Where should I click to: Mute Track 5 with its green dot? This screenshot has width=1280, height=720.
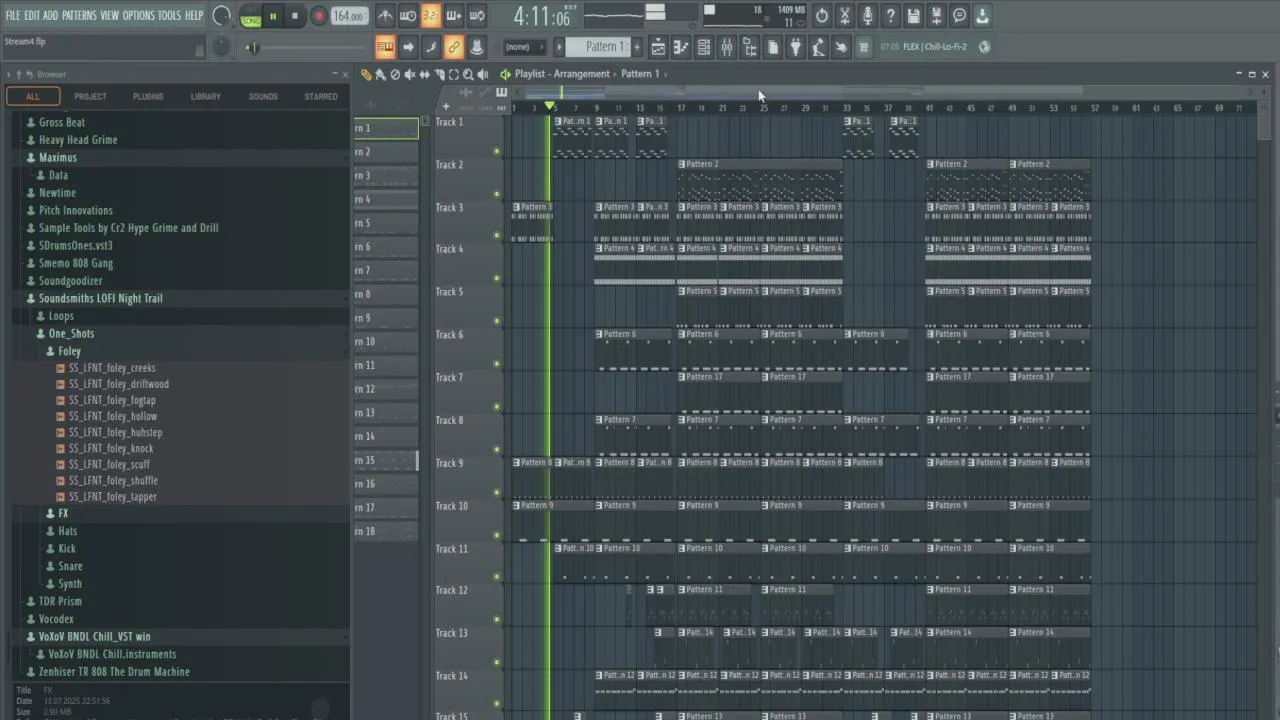click(x=497, y=321)
